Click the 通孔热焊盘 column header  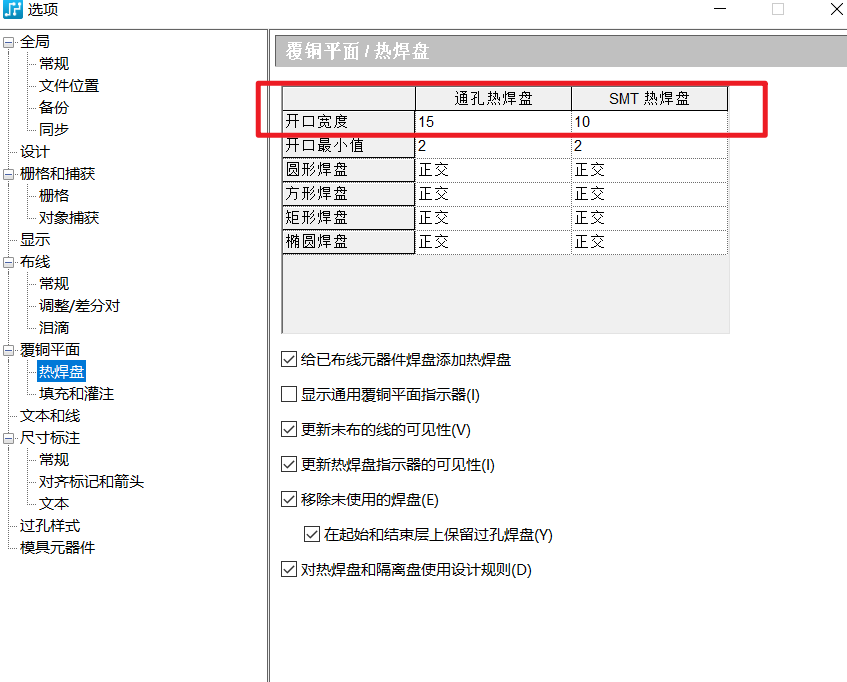pyautogui.click(x=493, y=98)
